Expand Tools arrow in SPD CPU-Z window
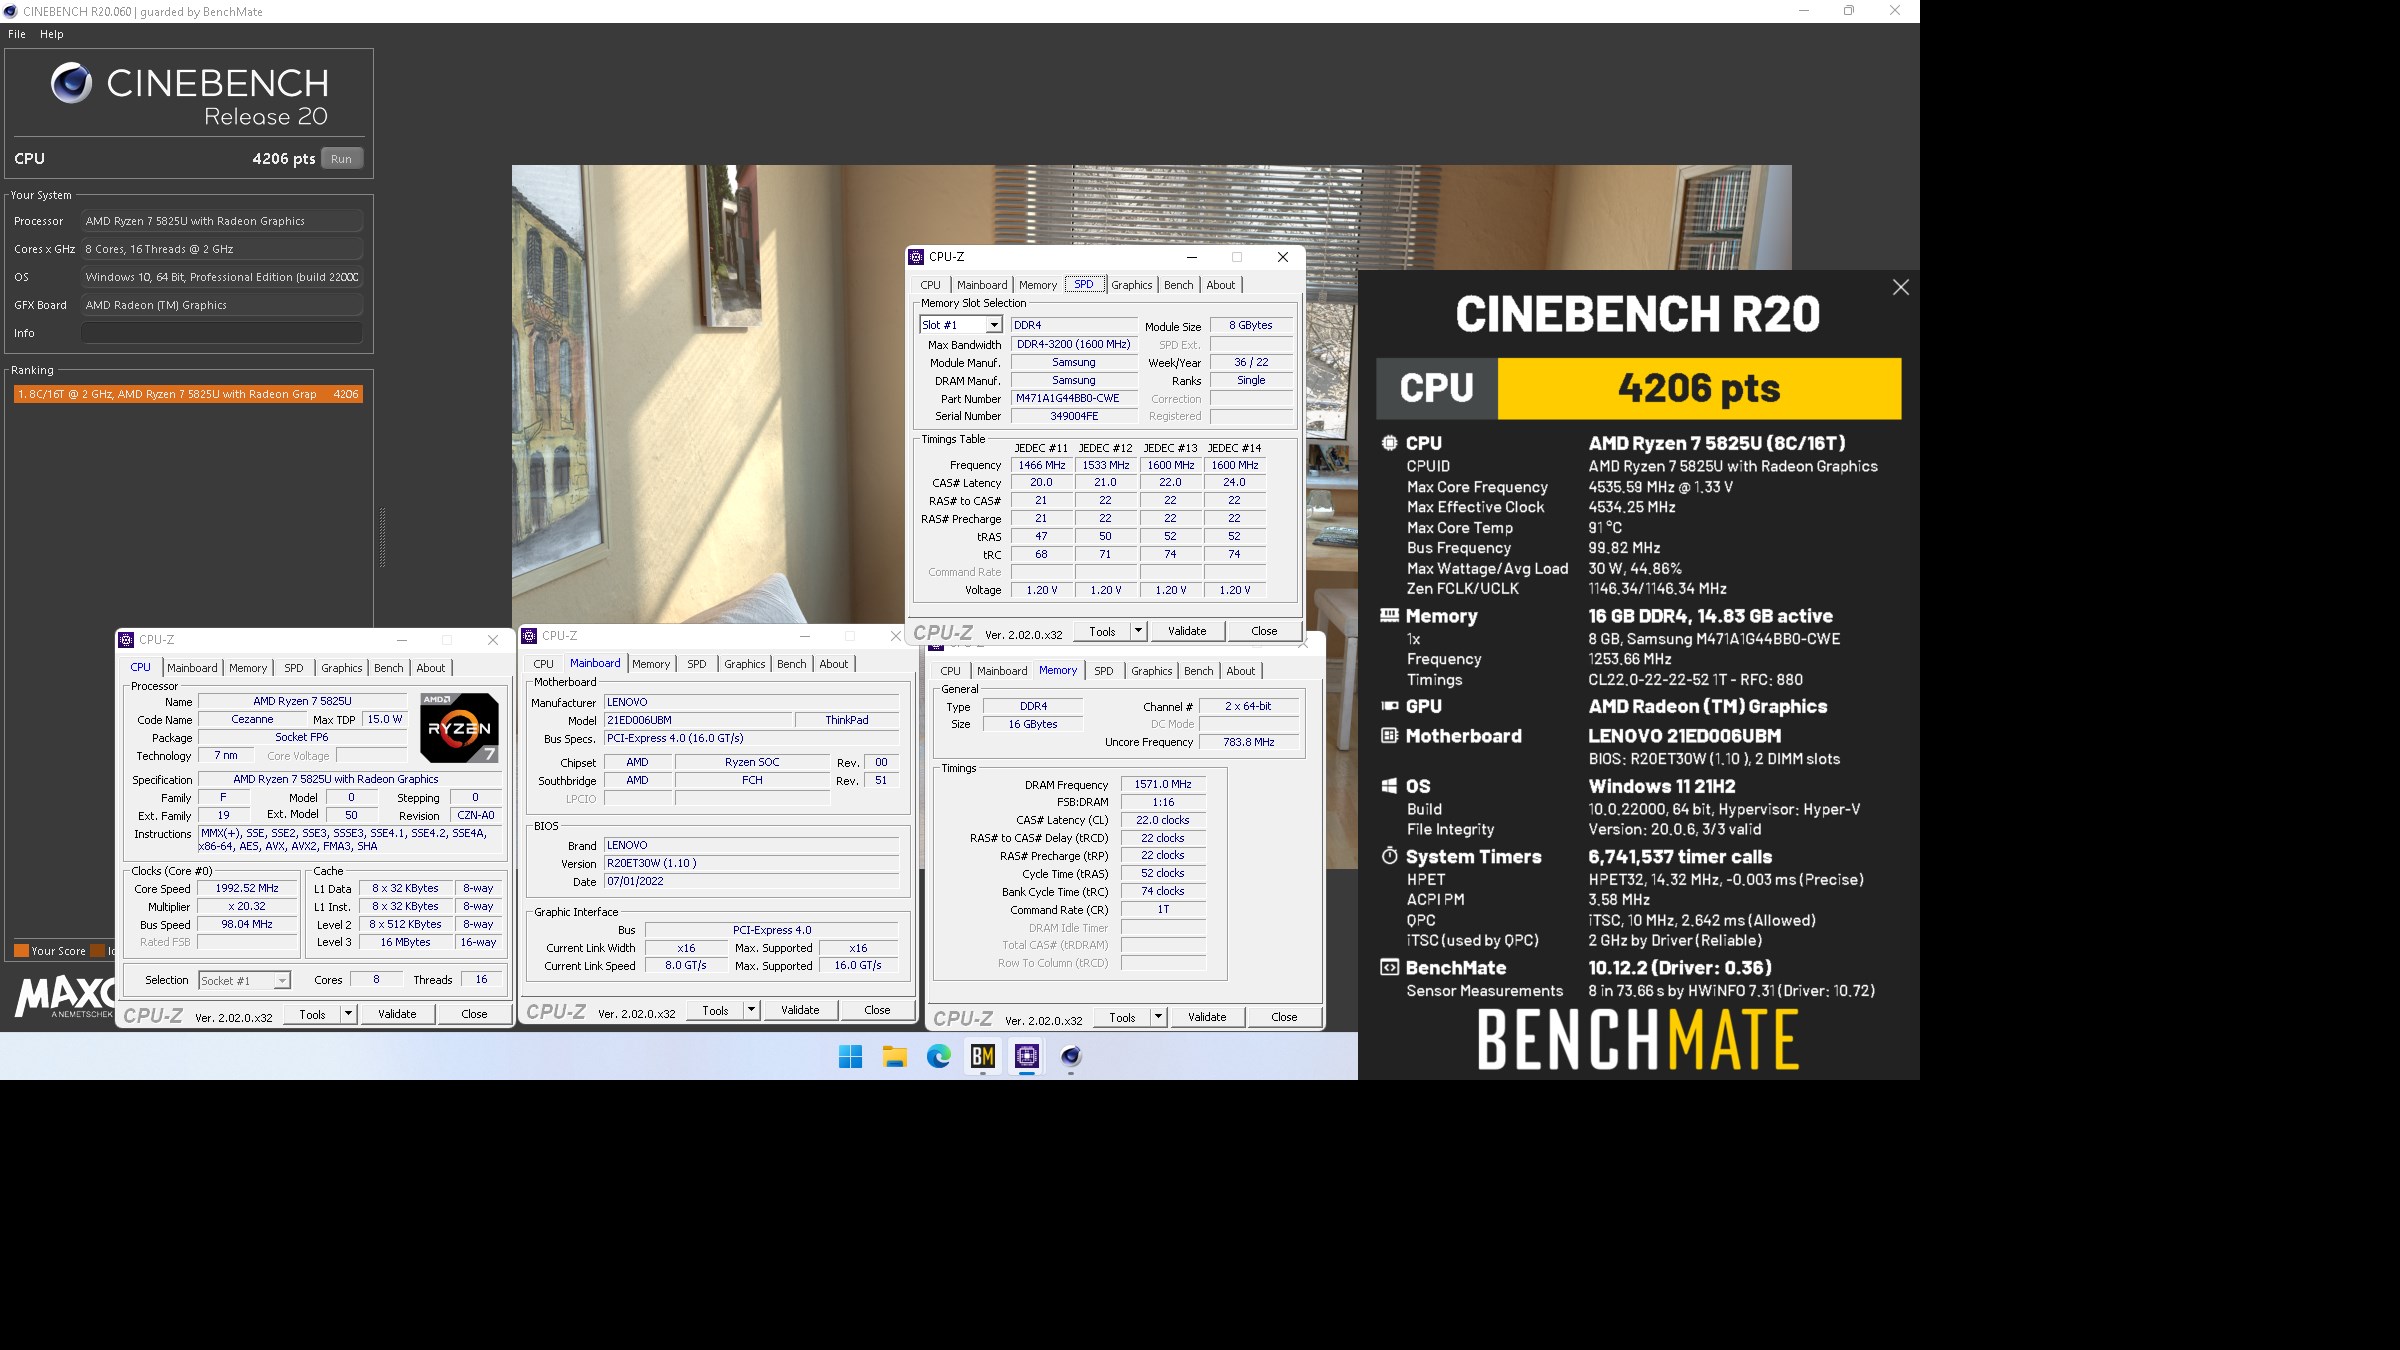This screenshot has width=2400, height=1350. tap(1138, 631)
